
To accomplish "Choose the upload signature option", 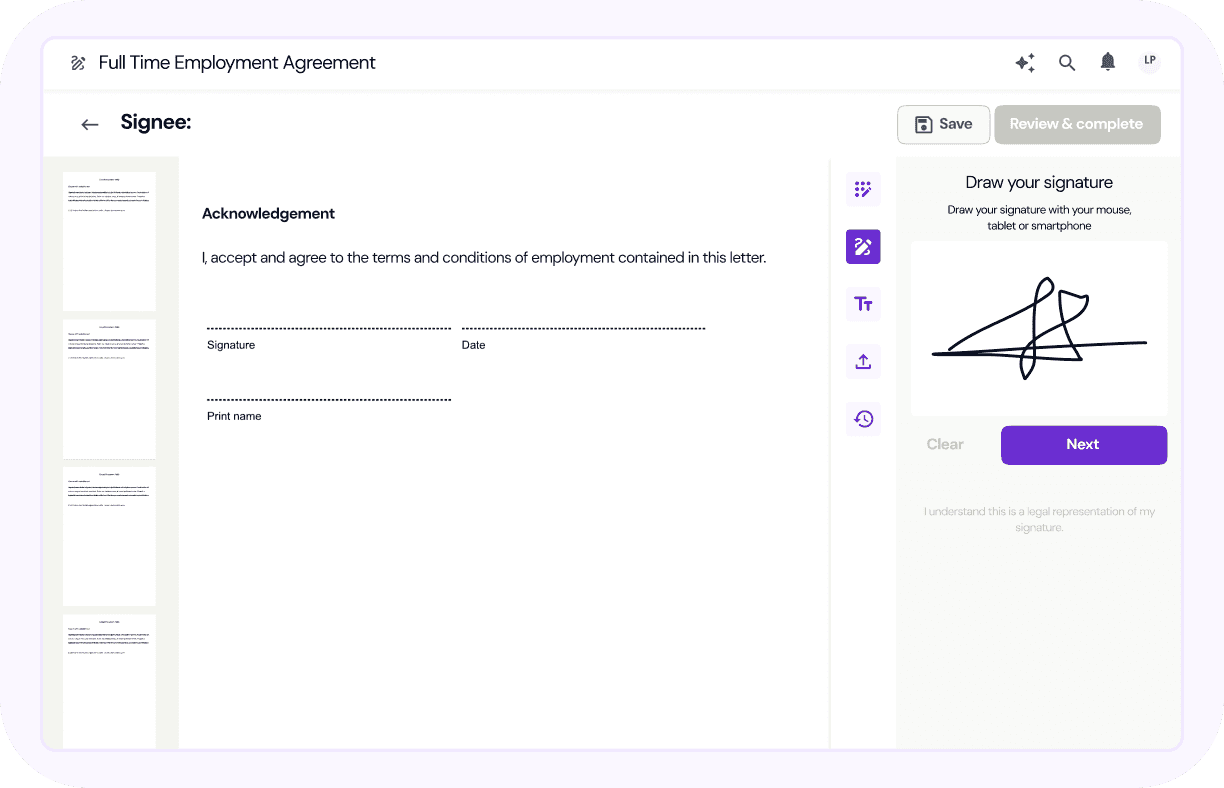I will (x=863, y=361).
